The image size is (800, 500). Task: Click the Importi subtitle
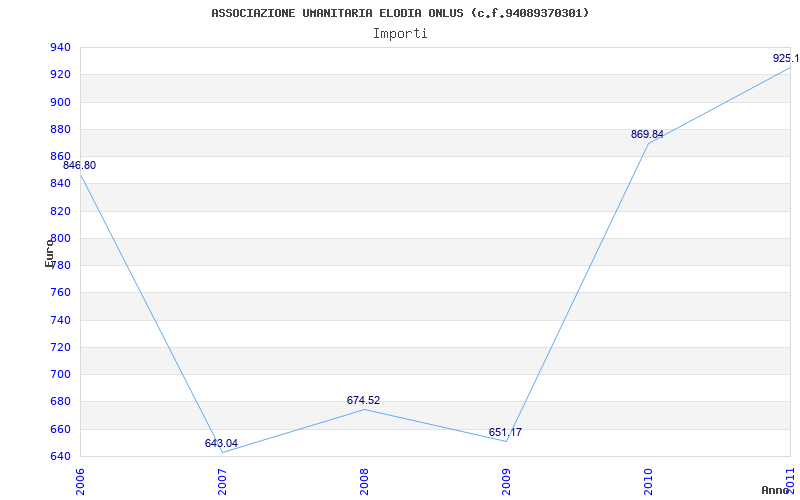[400, 34]
